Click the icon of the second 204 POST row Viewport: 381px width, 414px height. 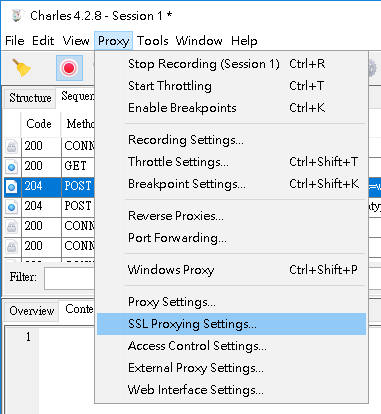[x=12, y=207]
